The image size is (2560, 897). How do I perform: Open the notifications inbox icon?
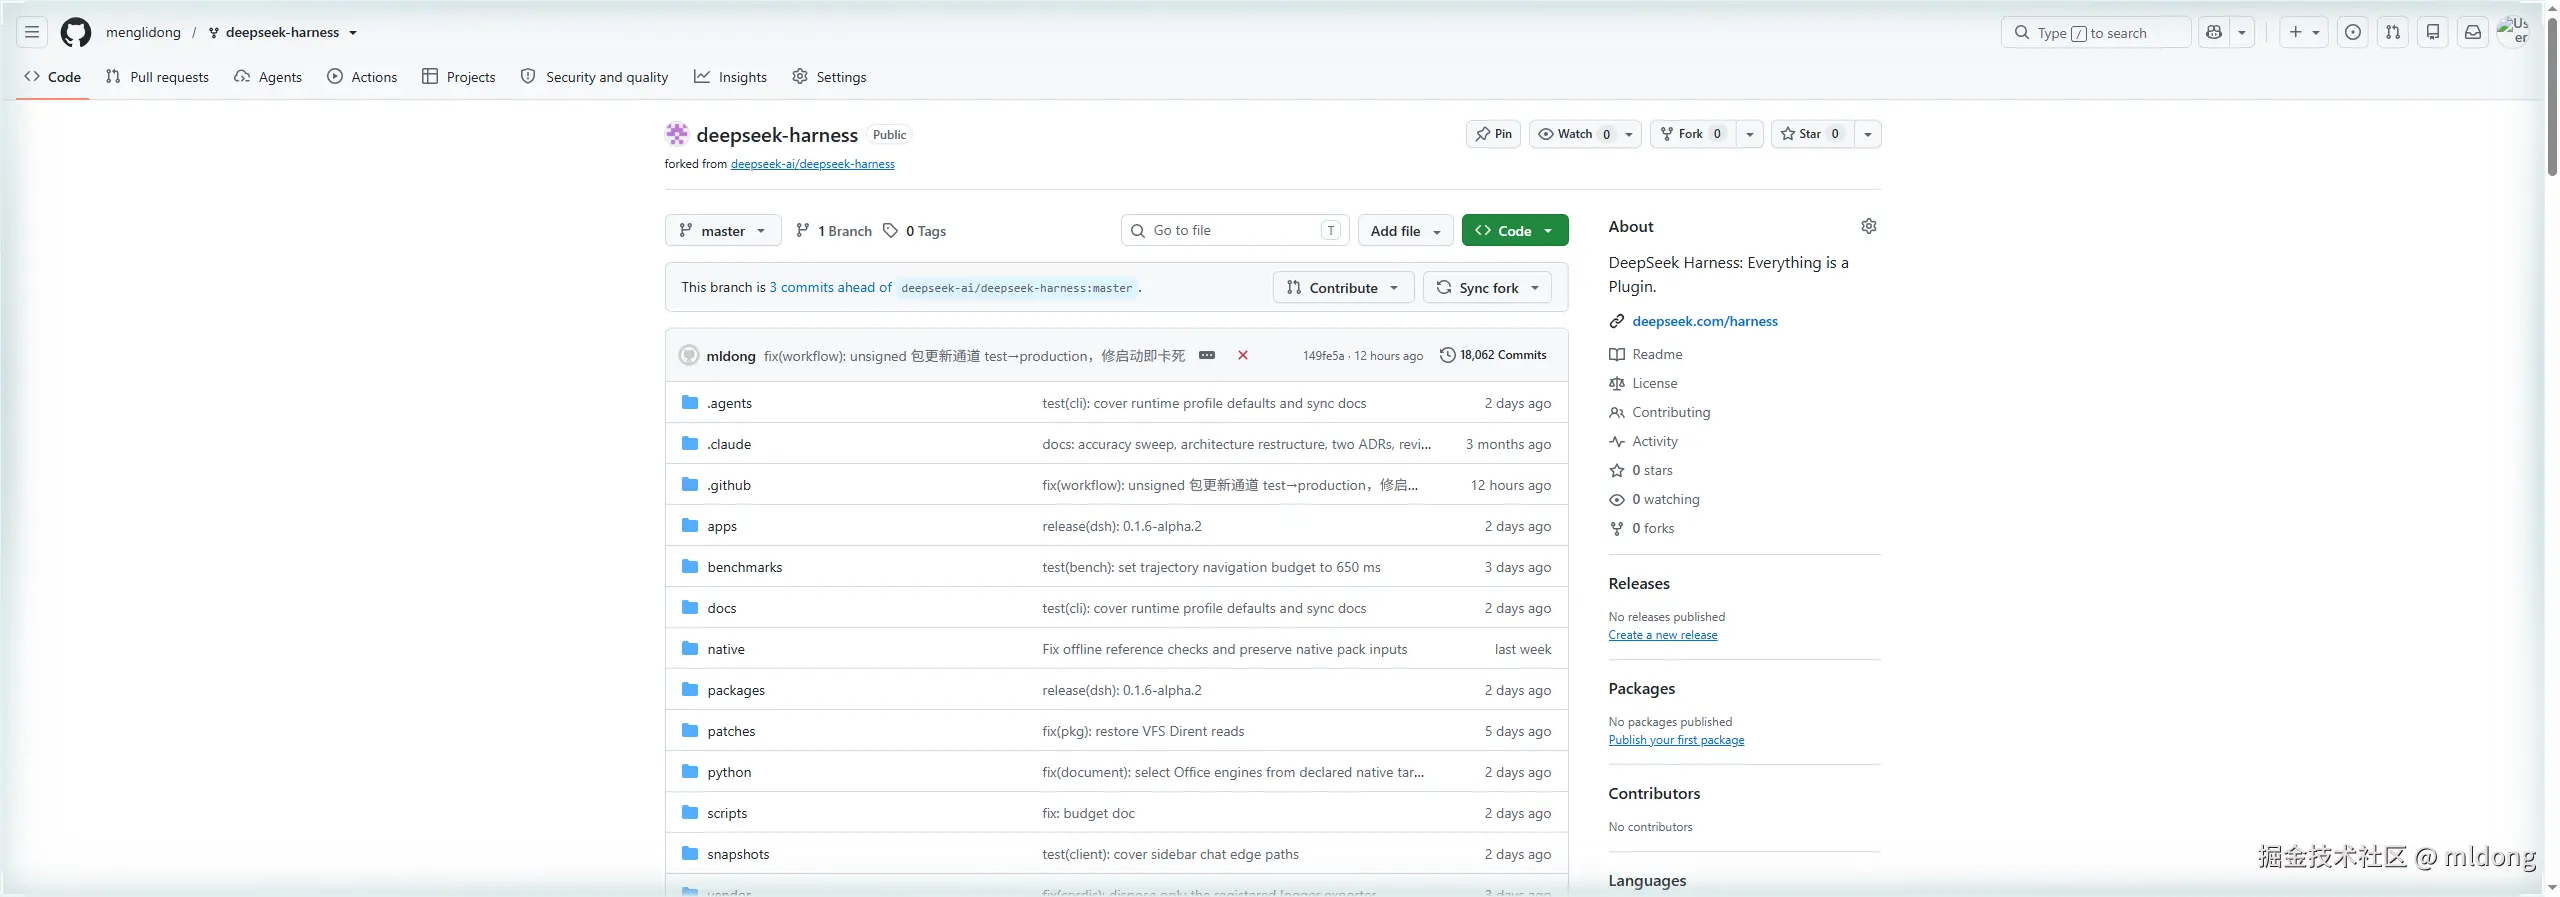(2473, 33)
